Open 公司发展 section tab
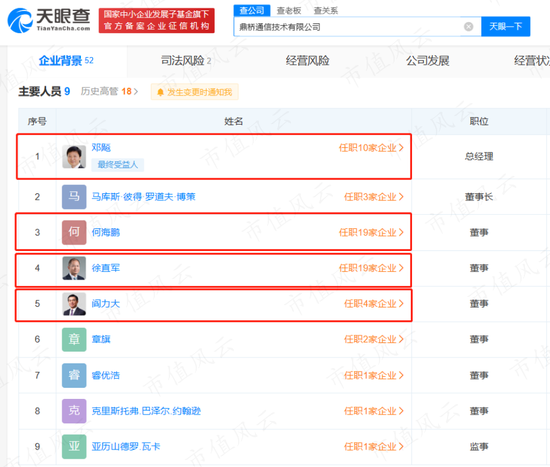550x467 pixels. [x=428, y=61]
